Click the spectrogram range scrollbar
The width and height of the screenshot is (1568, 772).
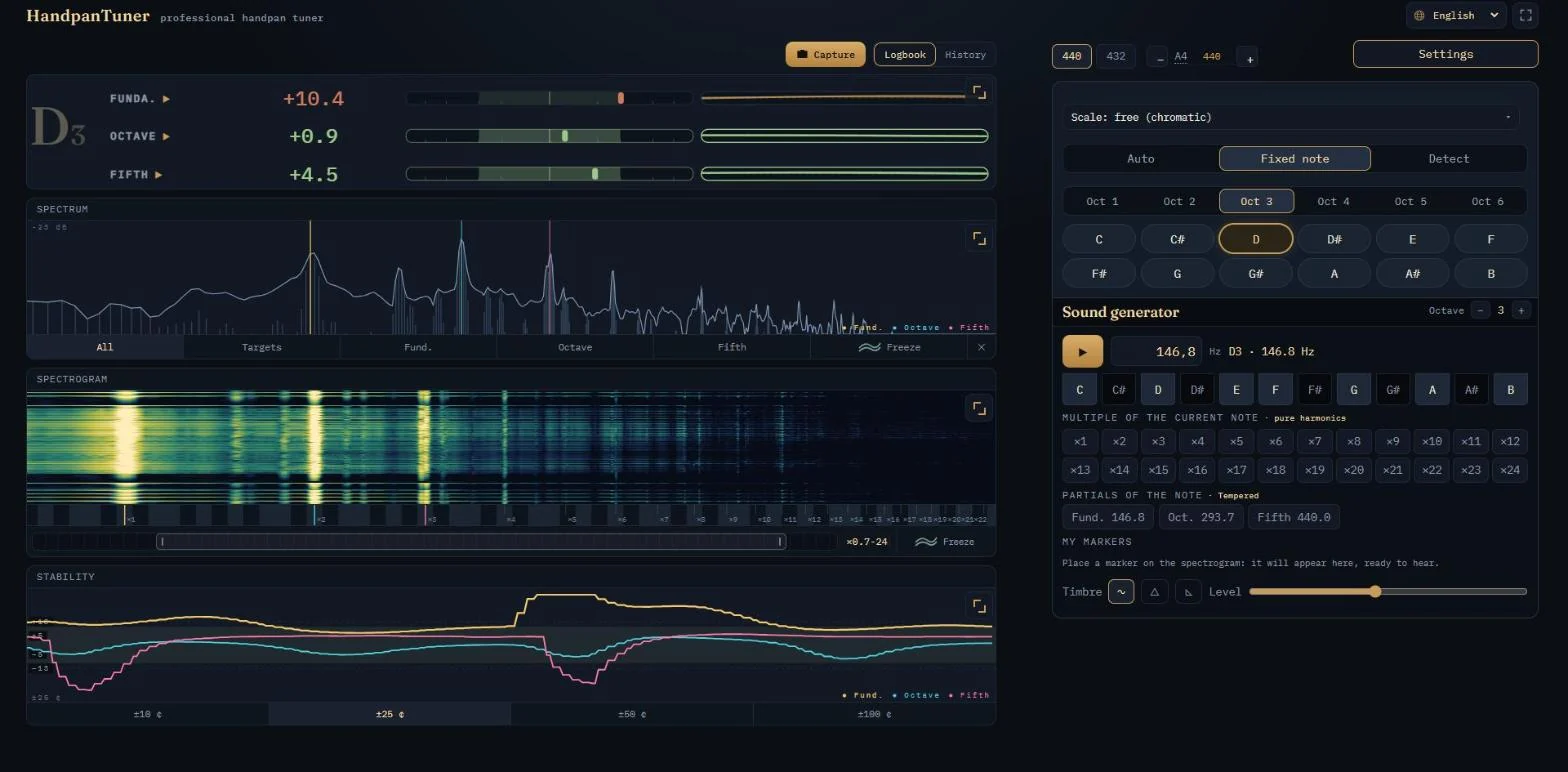470,542
